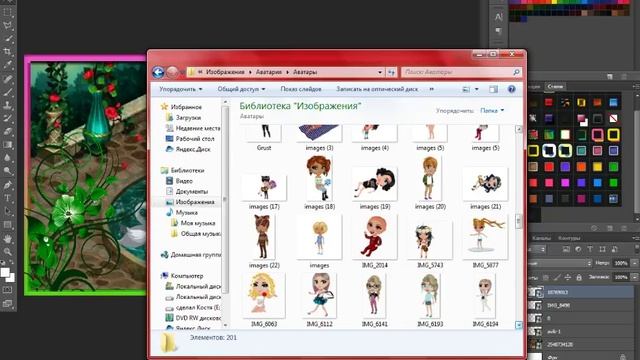
Task: Expand the Explorer view options arrow
Action: [476, 89]
